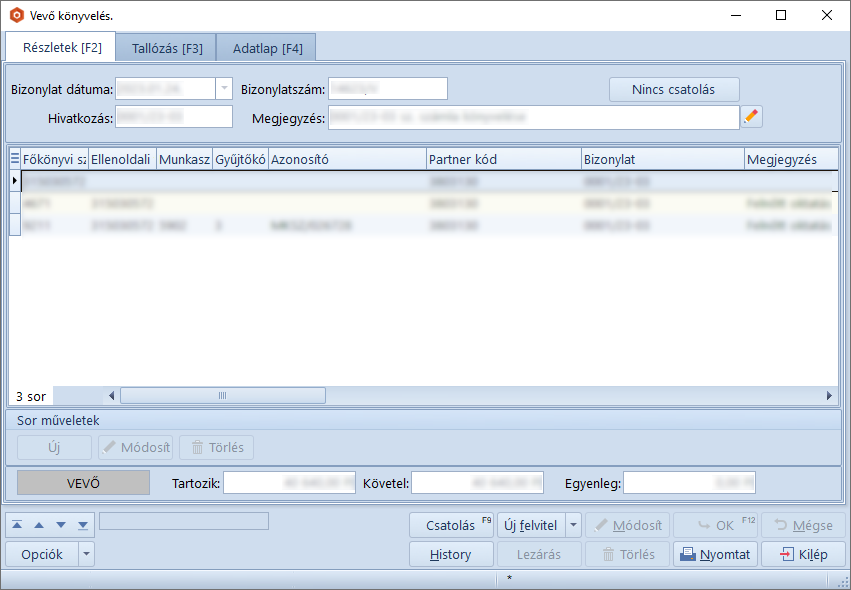851x590 pixels.
Task: Click the Nincs csatolás button
Action: (673, 89)
